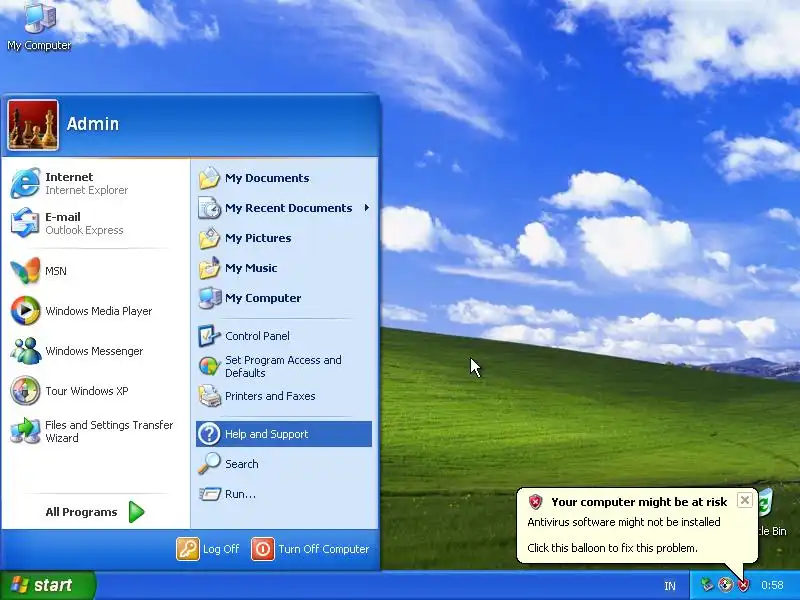800x600 pixels.
Task: Open the Outlook Express E-mail icon
Action: coord(25,222)
